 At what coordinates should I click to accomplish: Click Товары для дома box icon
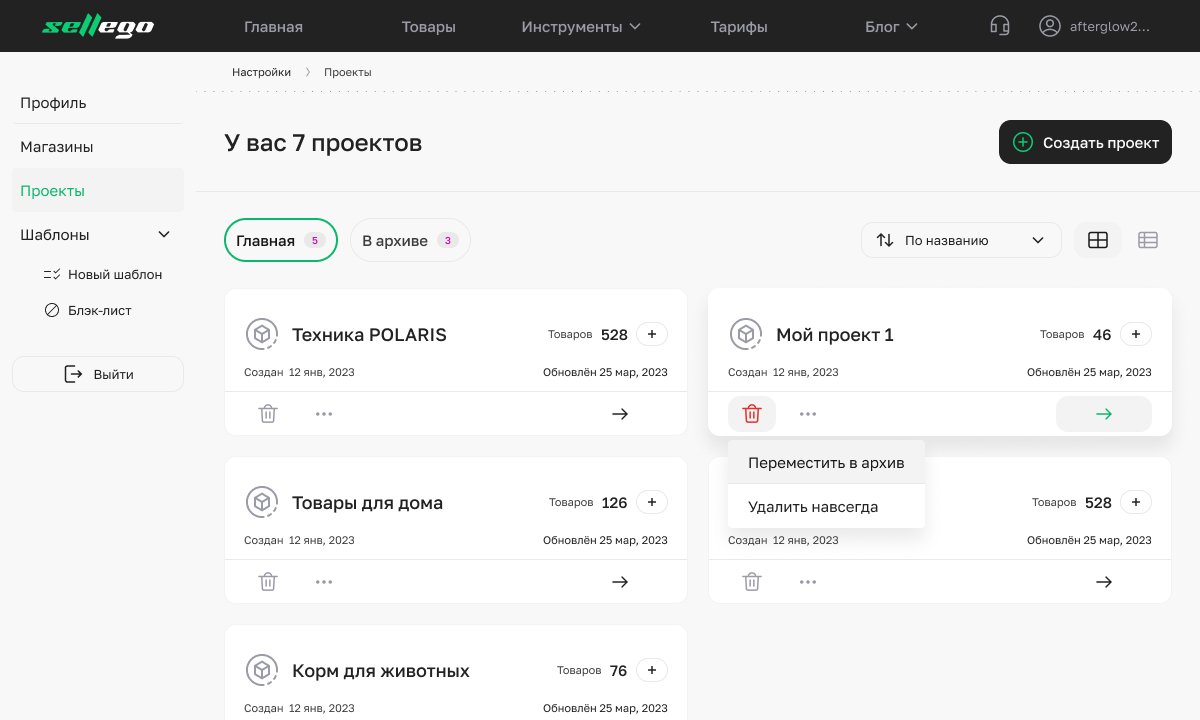click(x=261, y=502)
